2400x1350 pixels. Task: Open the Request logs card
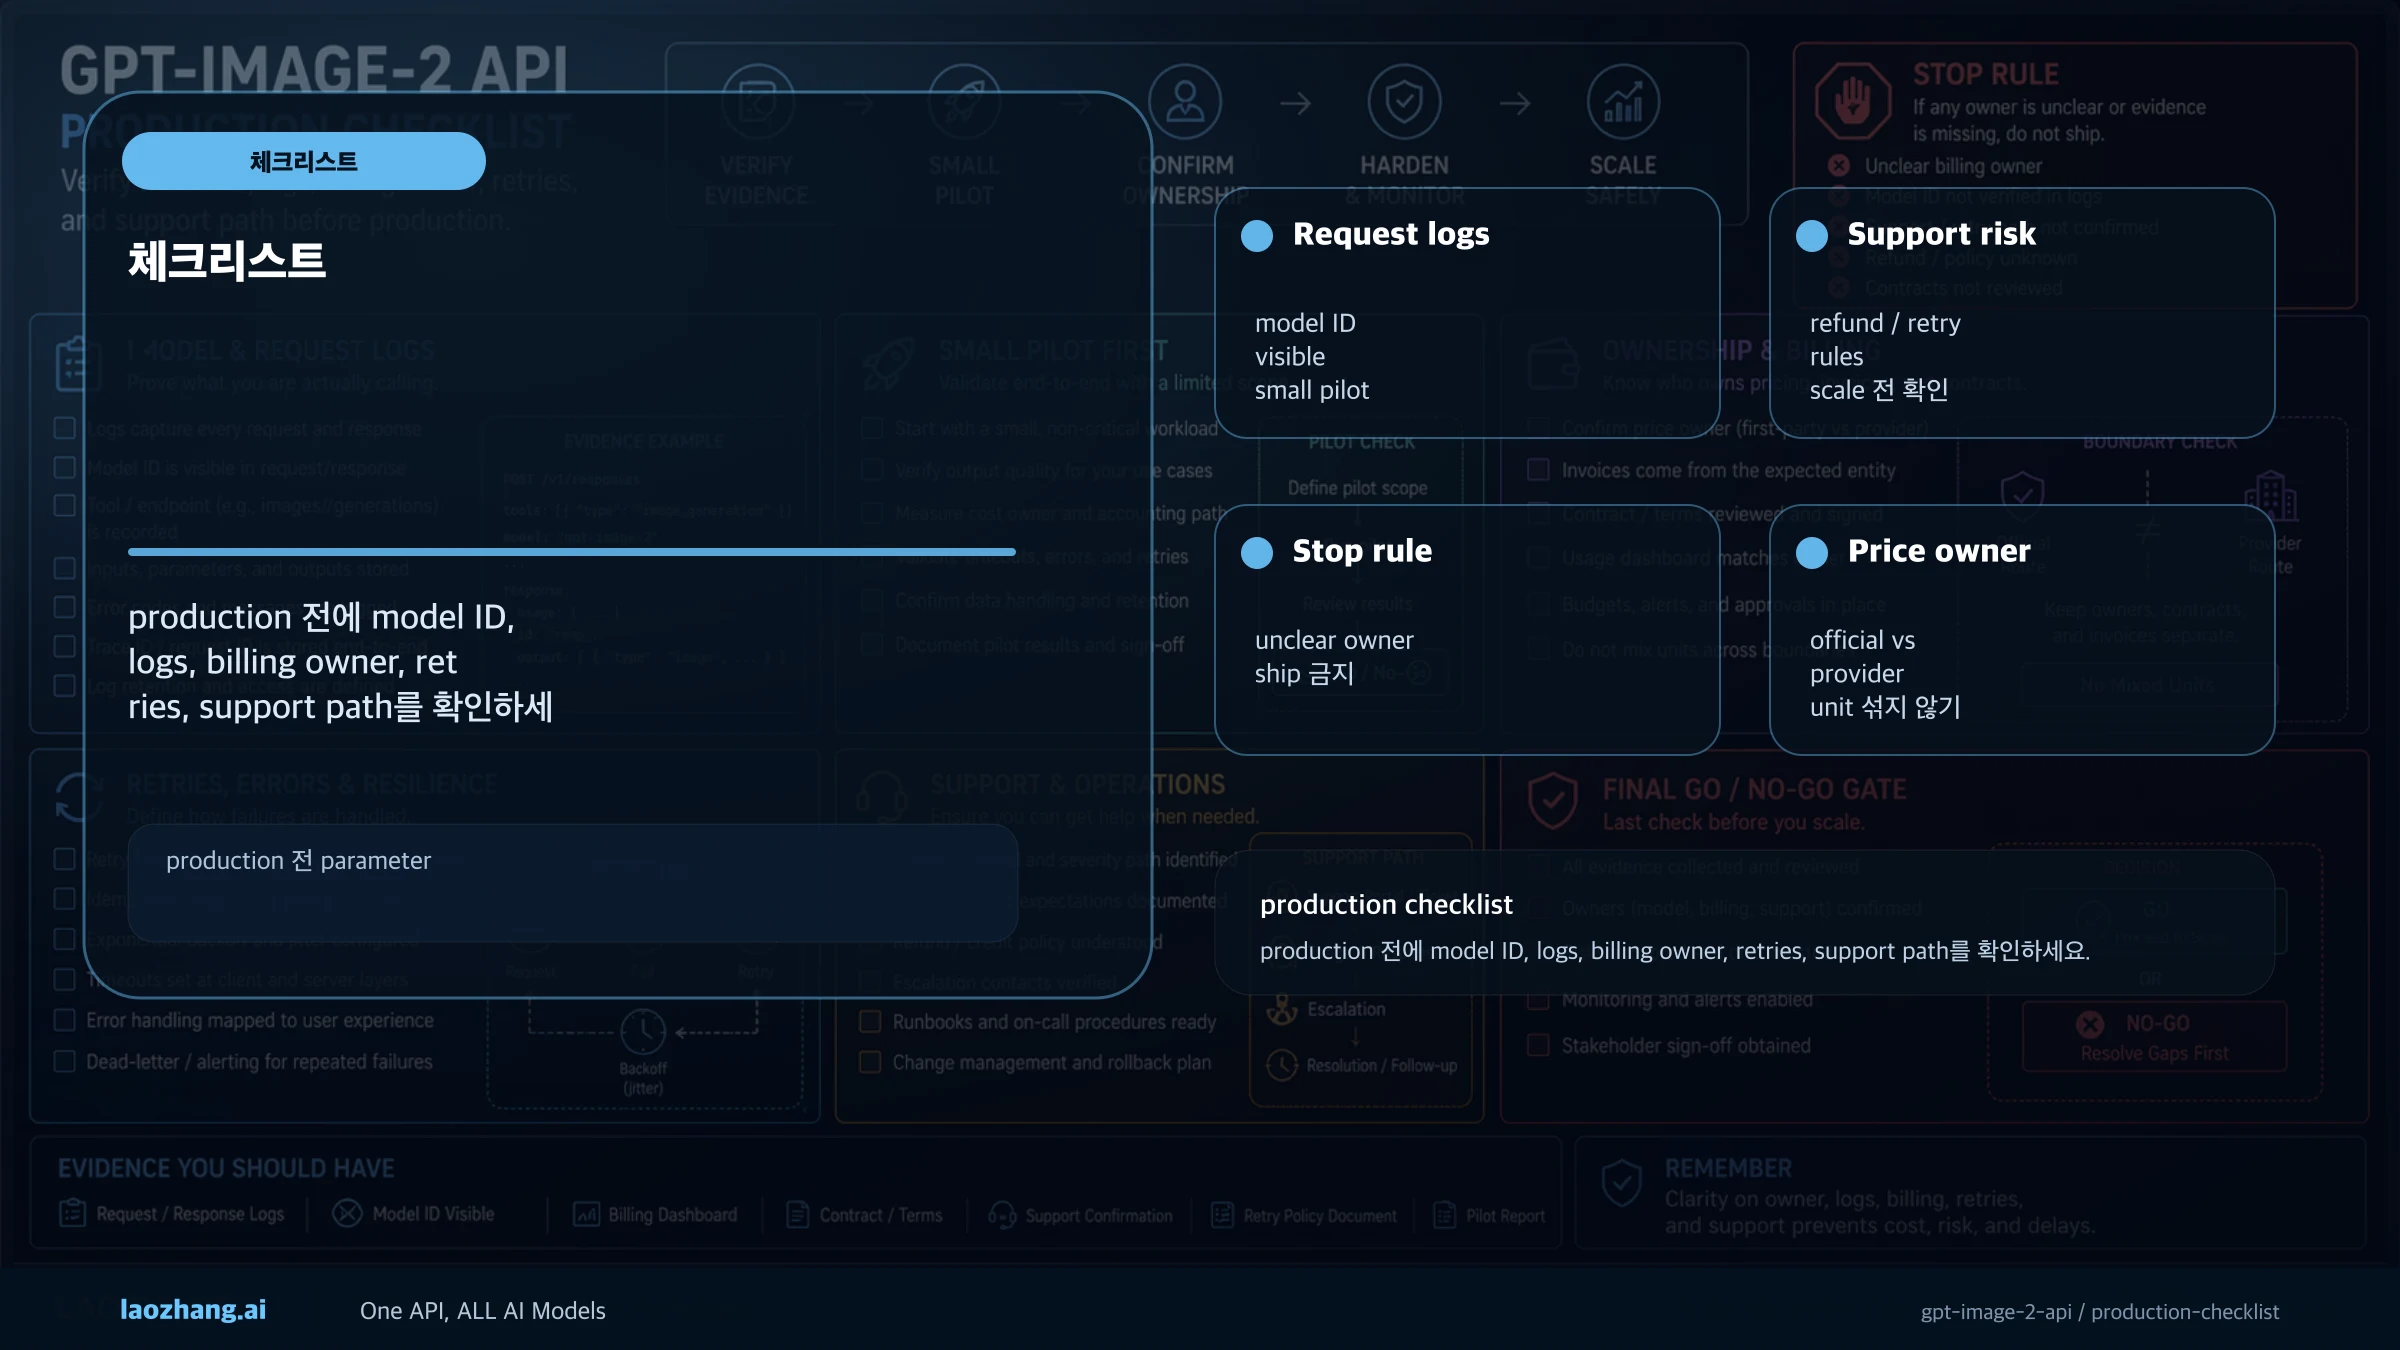tap(1467, 313)
